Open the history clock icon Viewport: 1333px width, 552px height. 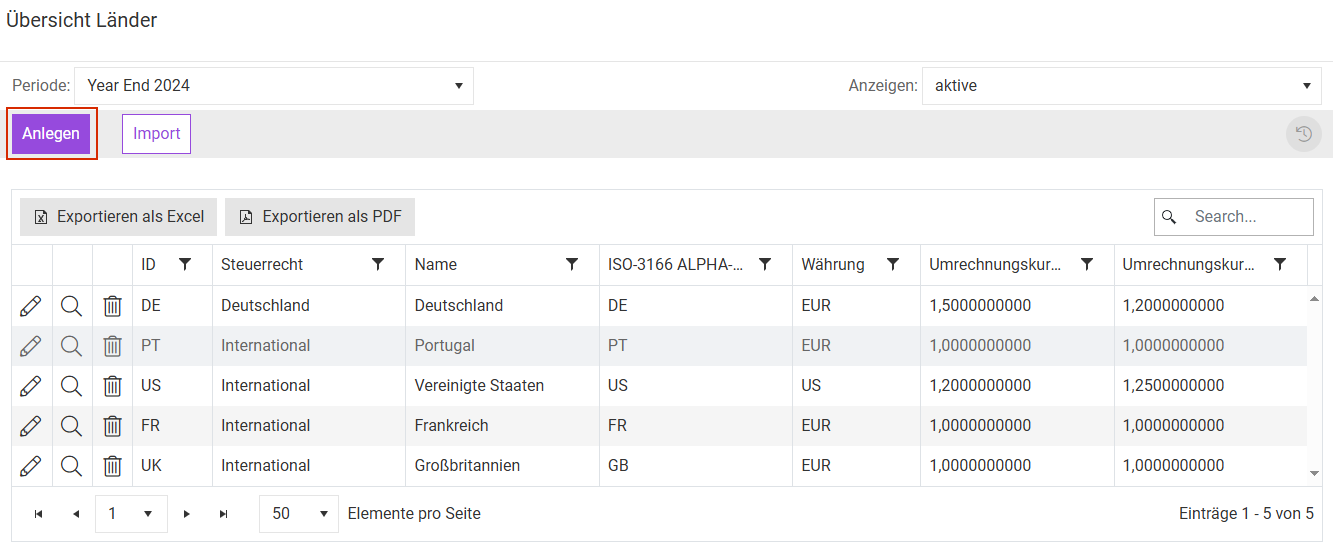point(1304,134)
